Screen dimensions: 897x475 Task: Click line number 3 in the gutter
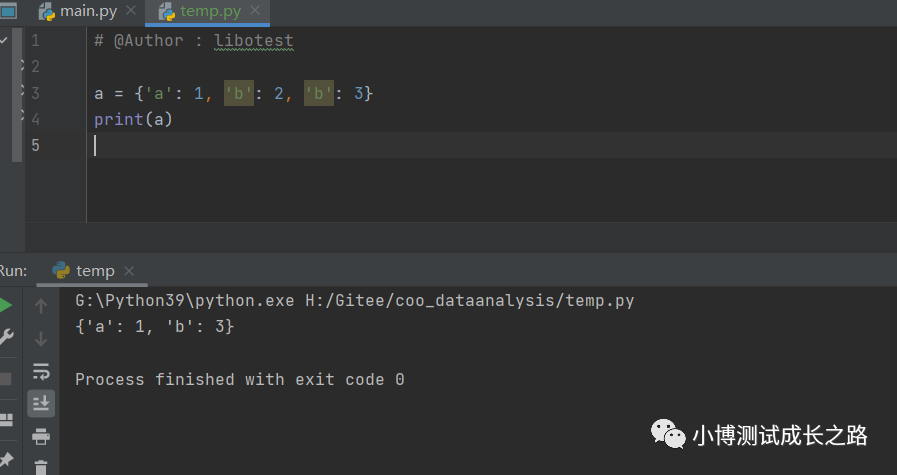[35, 93]
